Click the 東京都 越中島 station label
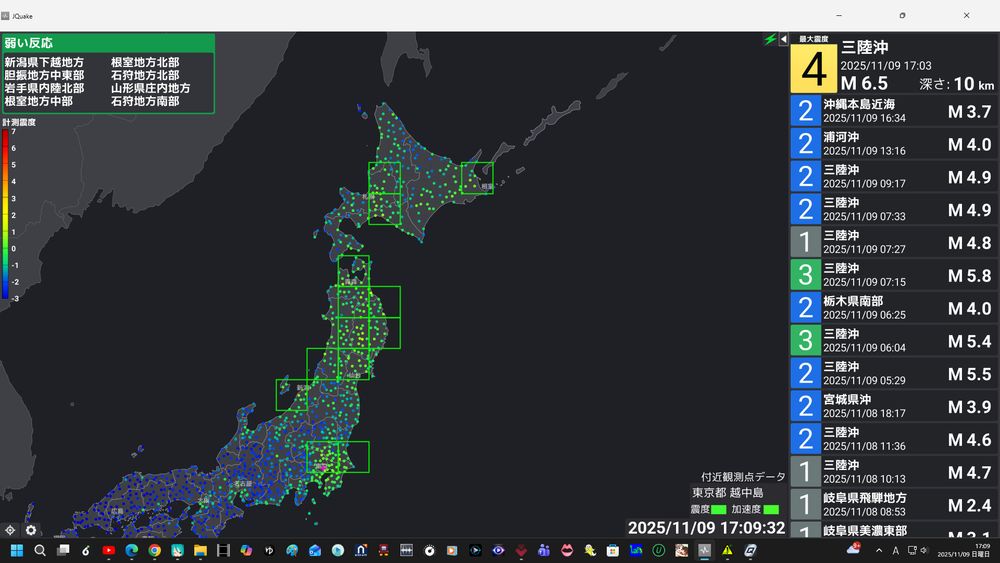 [728, 493]
